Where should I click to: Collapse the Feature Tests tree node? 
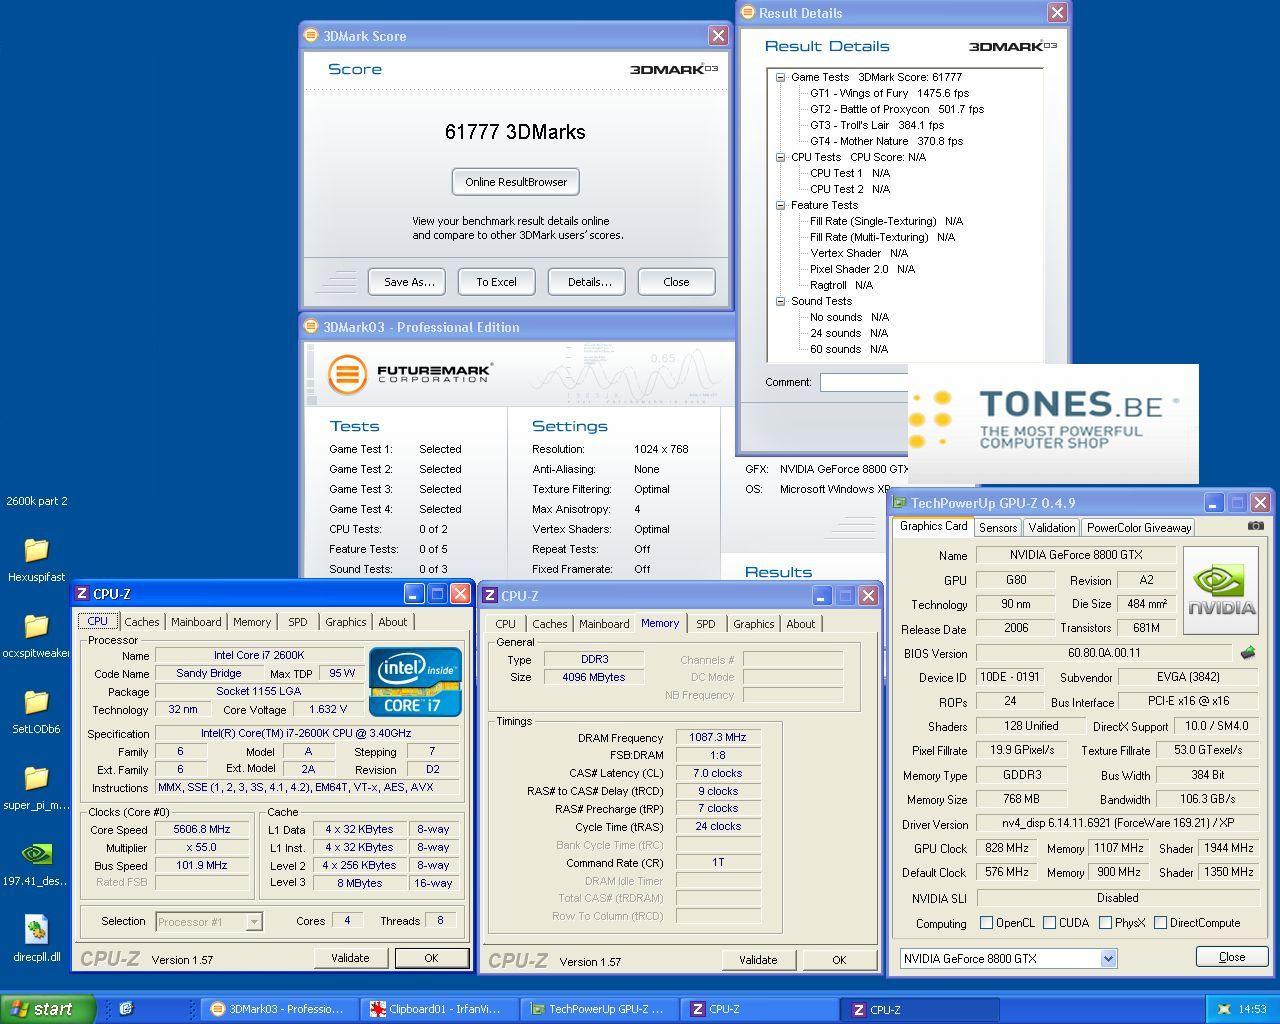point(781,205)
